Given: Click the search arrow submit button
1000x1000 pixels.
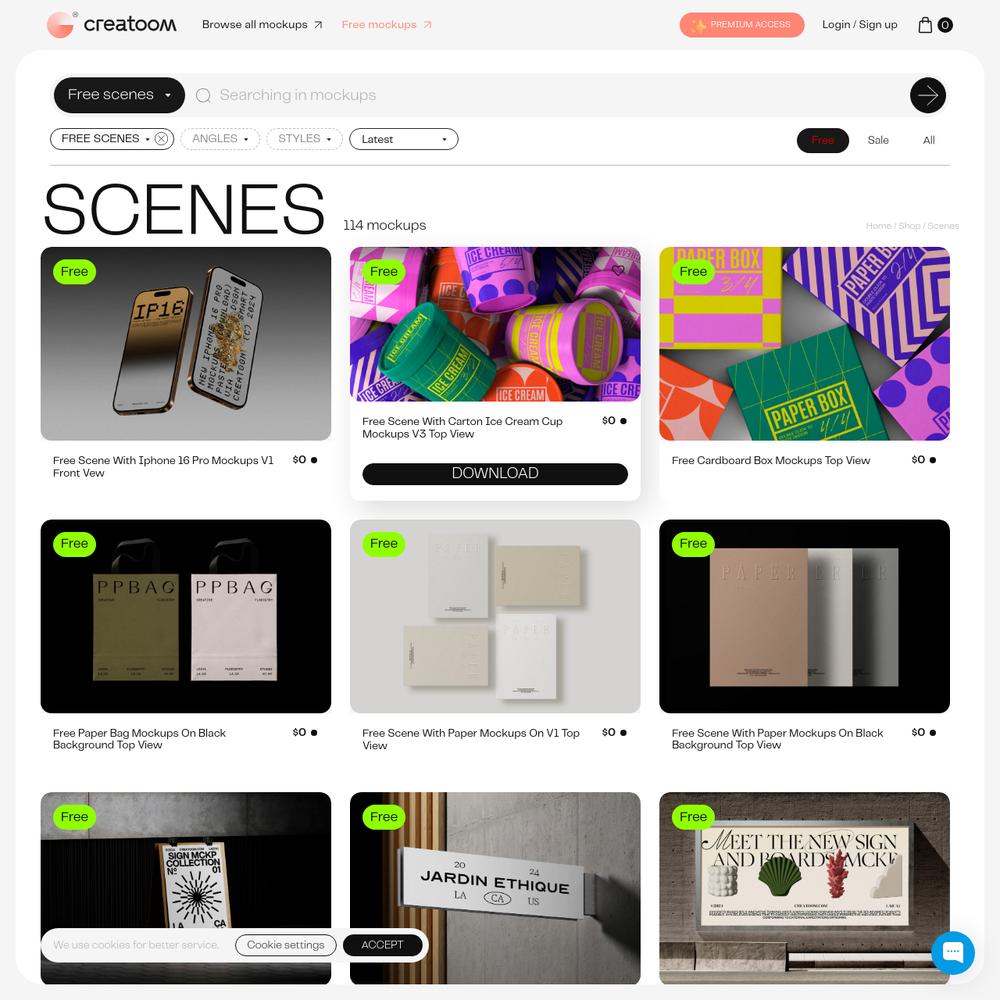Looking at the screenshot, I should (x=927, y=96).
